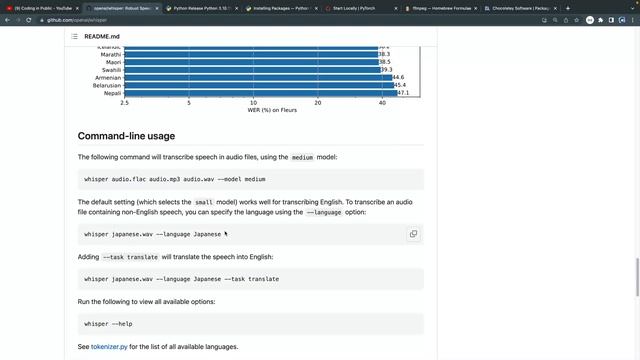The height and width of the screenshot is (360, 640).
Task: Click the Armenian bar in the chart
Action: click(258, 78)
